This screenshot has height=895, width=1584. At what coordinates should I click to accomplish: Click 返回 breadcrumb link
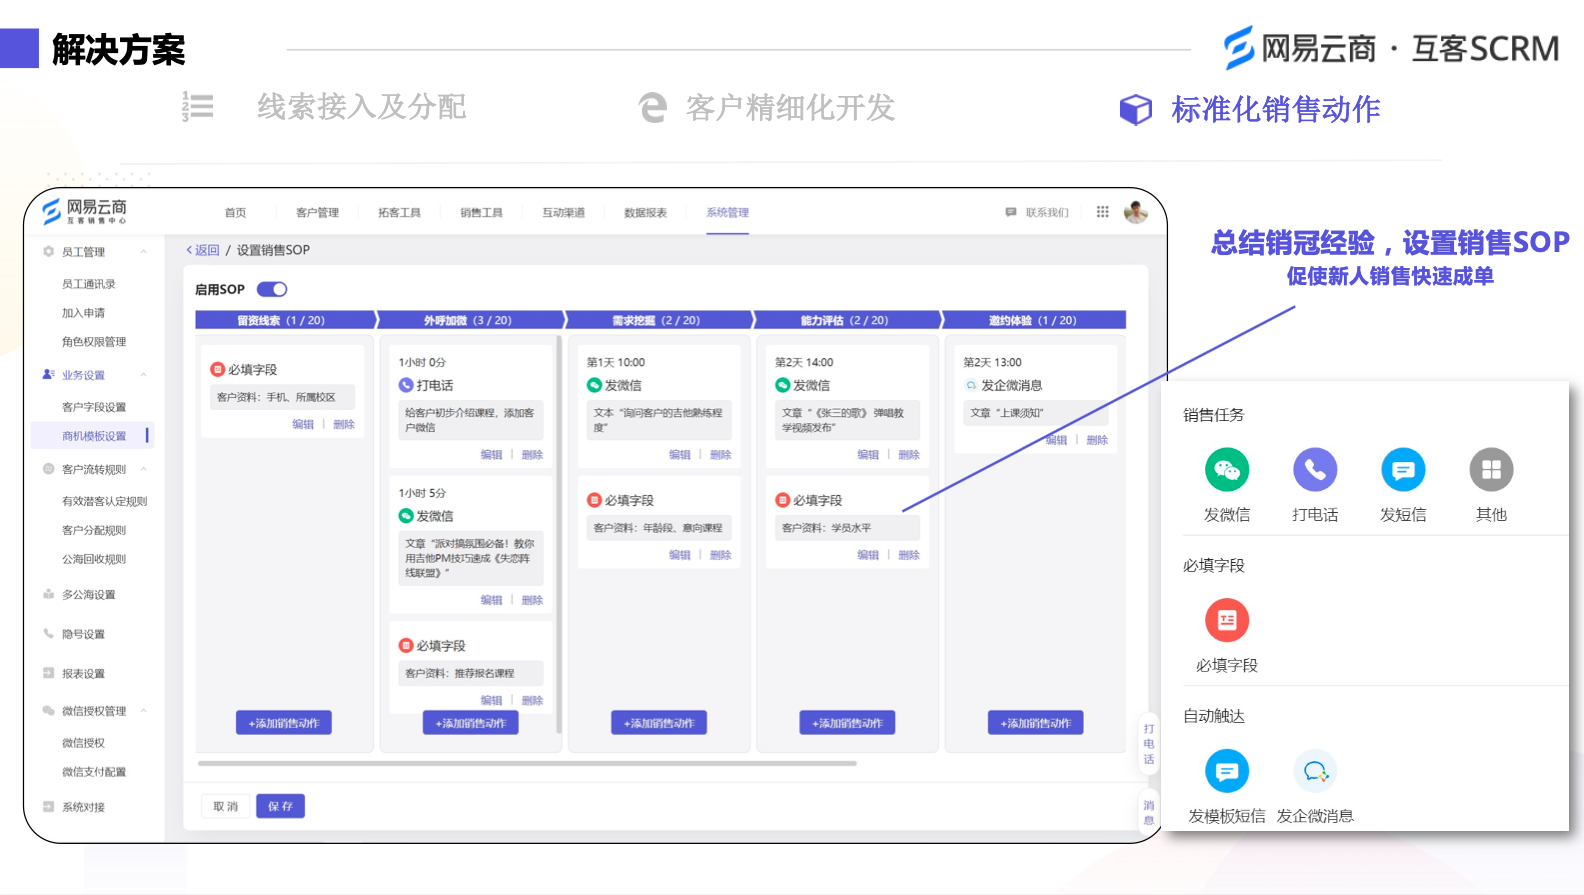pos(204,250)
